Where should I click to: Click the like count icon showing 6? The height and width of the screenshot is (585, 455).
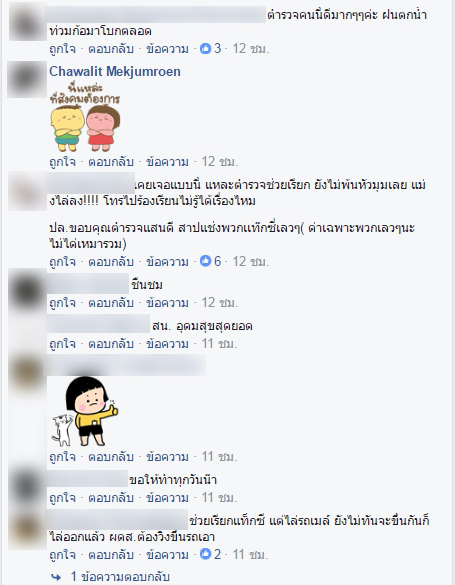205,261
